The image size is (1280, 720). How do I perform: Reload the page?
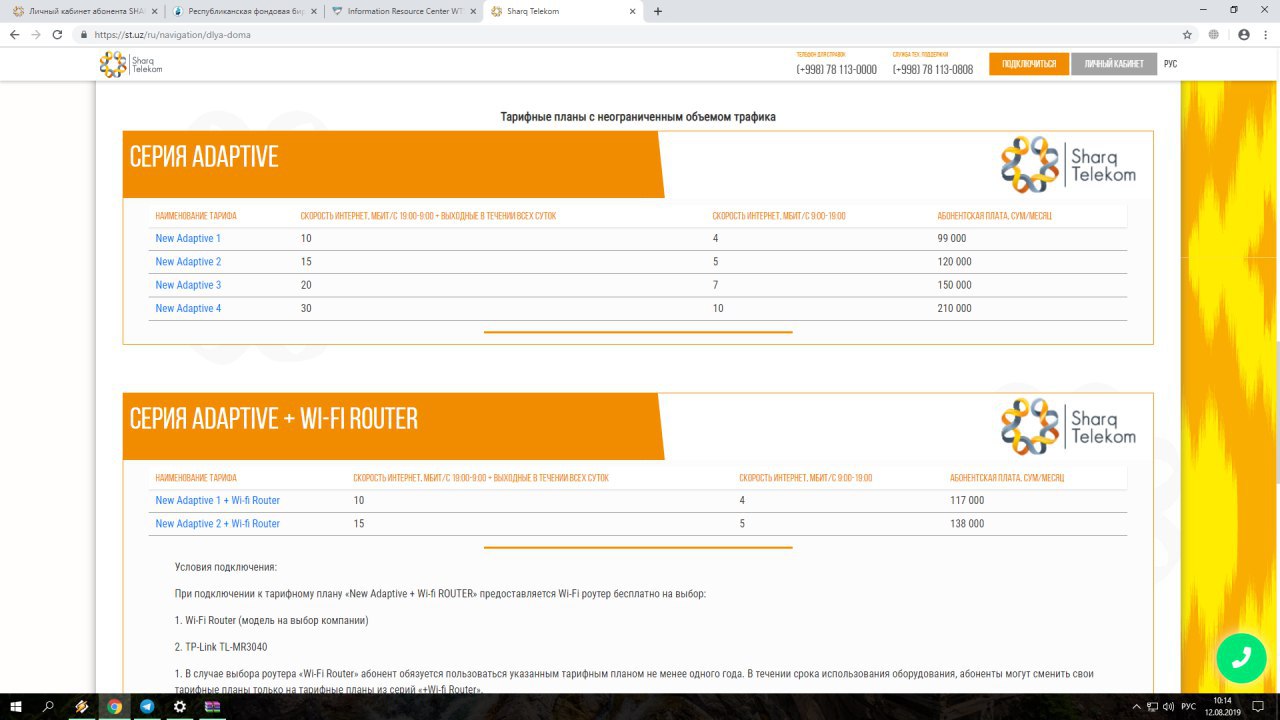pos(58,34)
